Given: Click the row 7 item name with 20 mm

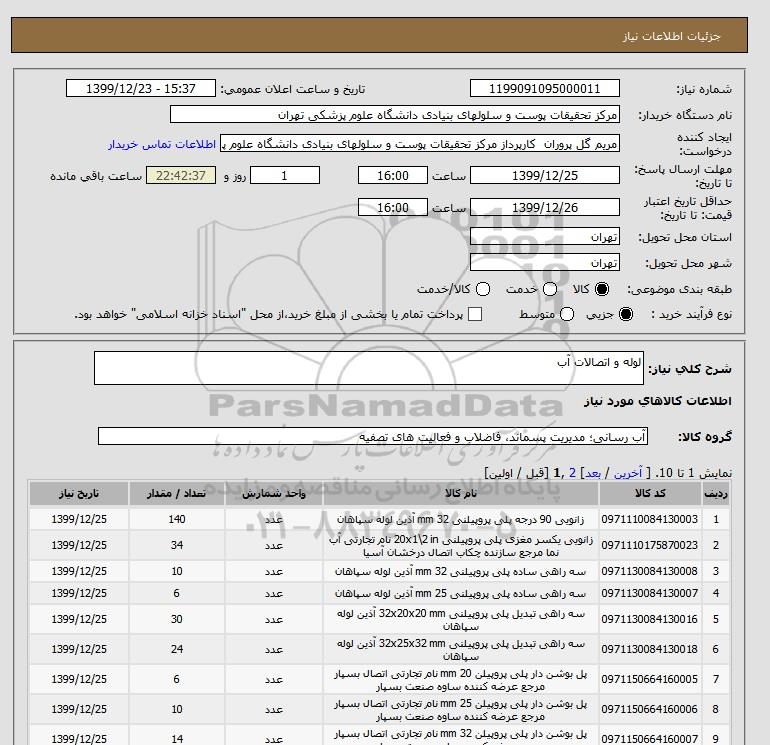Looking at the screenshot, I should point(461,680).
